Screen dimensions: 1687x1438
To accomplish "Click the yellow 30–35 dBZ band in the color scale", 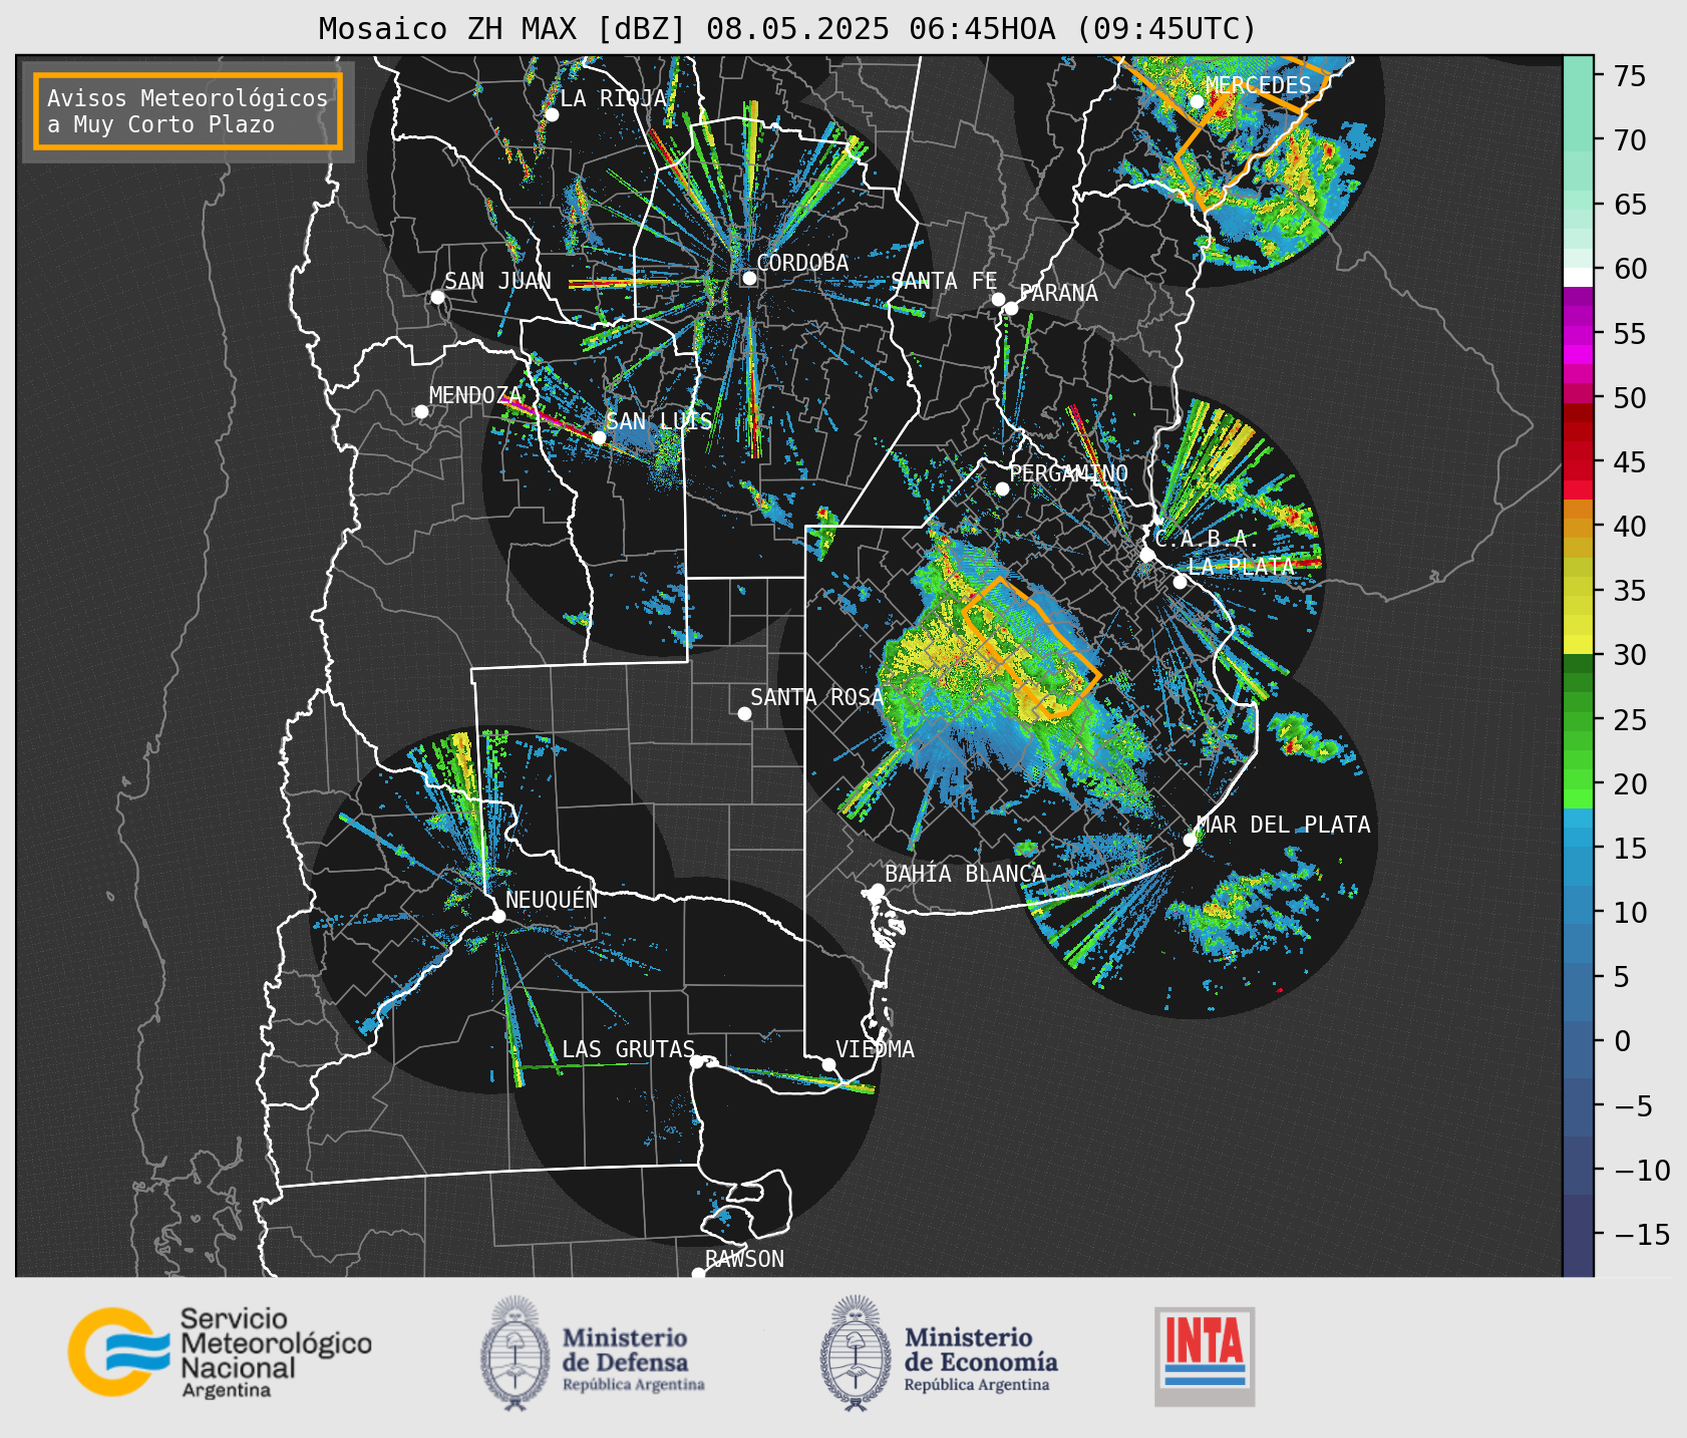I will click(x=1578, y=622).
